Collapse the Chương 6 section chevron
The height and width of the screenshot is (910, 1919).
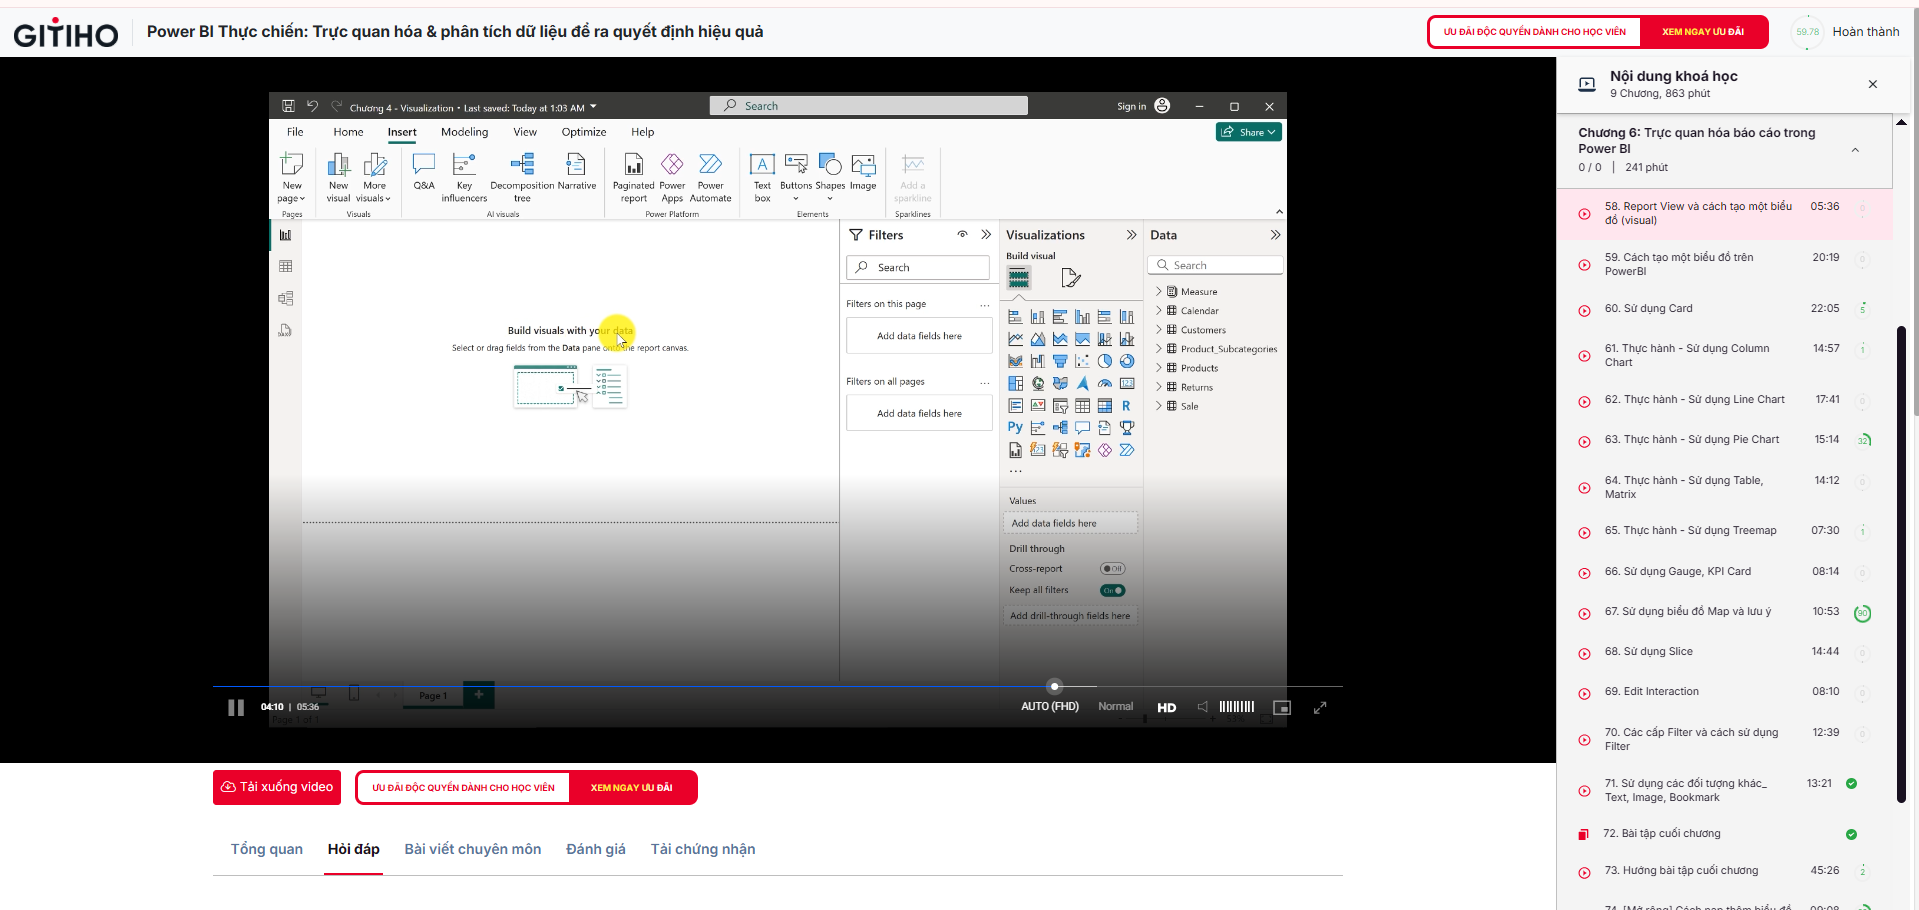pos(1855,150)
